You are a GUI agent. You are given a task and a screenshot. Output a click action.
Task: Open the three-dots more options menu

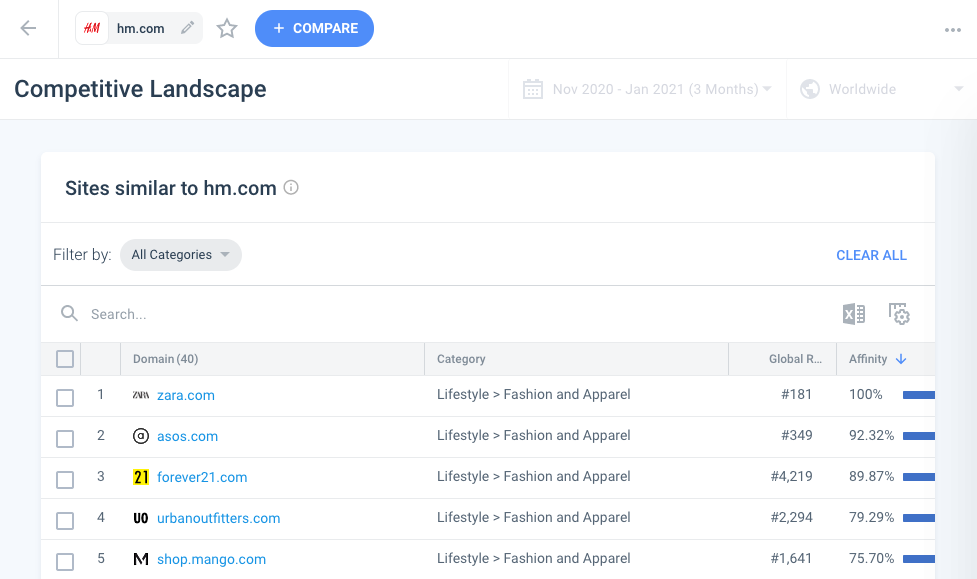[x=953, y=29]
